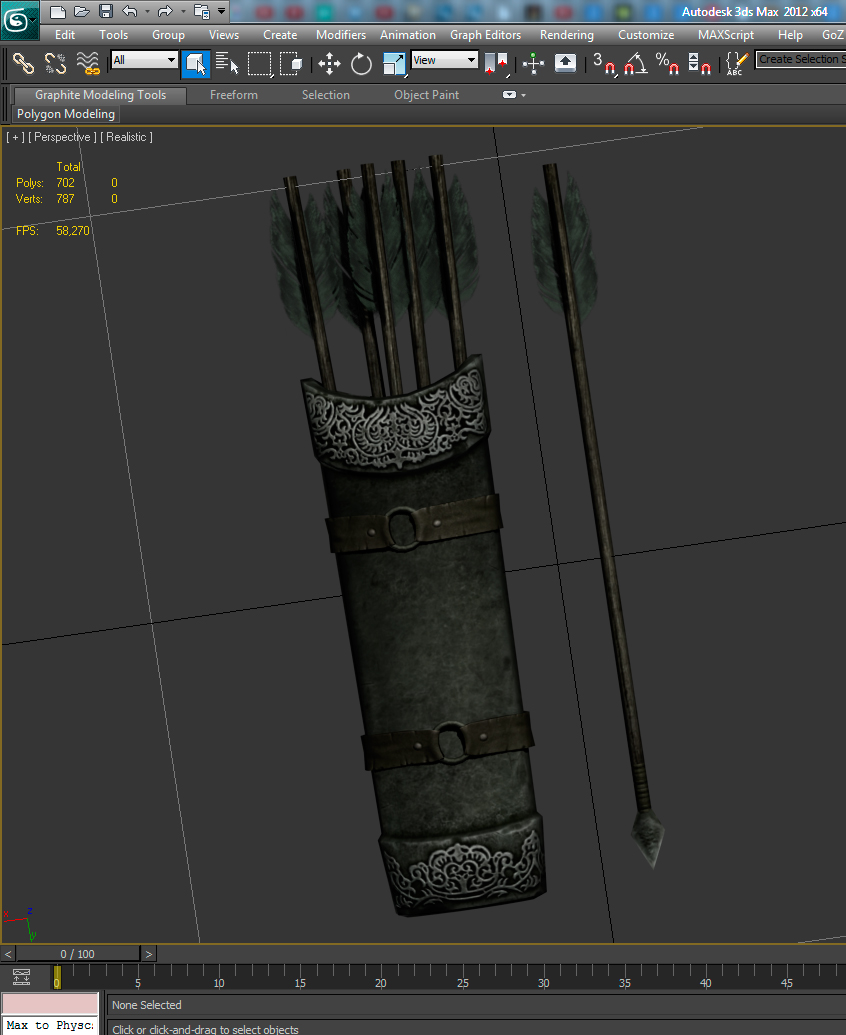Open the reference coordinate system View dropdown
The height and width of the screenshot is (1035, 846).
pos(444,60)
